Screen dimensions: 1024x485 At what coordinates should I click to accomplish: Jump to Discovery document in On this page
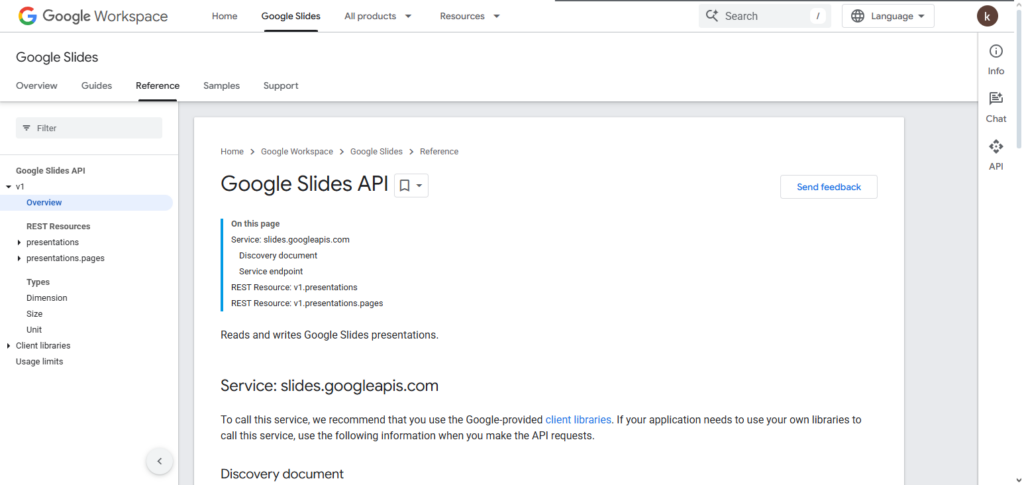pos(278,256)
